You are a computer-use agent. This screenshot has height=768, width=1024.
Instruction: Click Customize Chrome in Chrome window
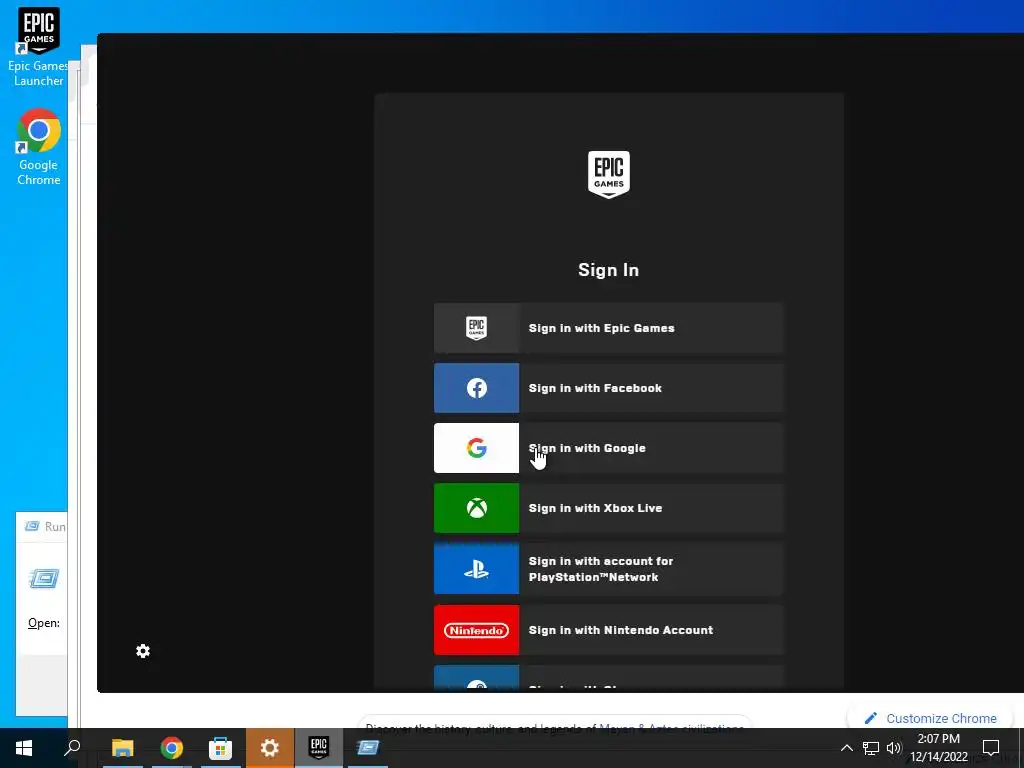[x=931, y=718]
